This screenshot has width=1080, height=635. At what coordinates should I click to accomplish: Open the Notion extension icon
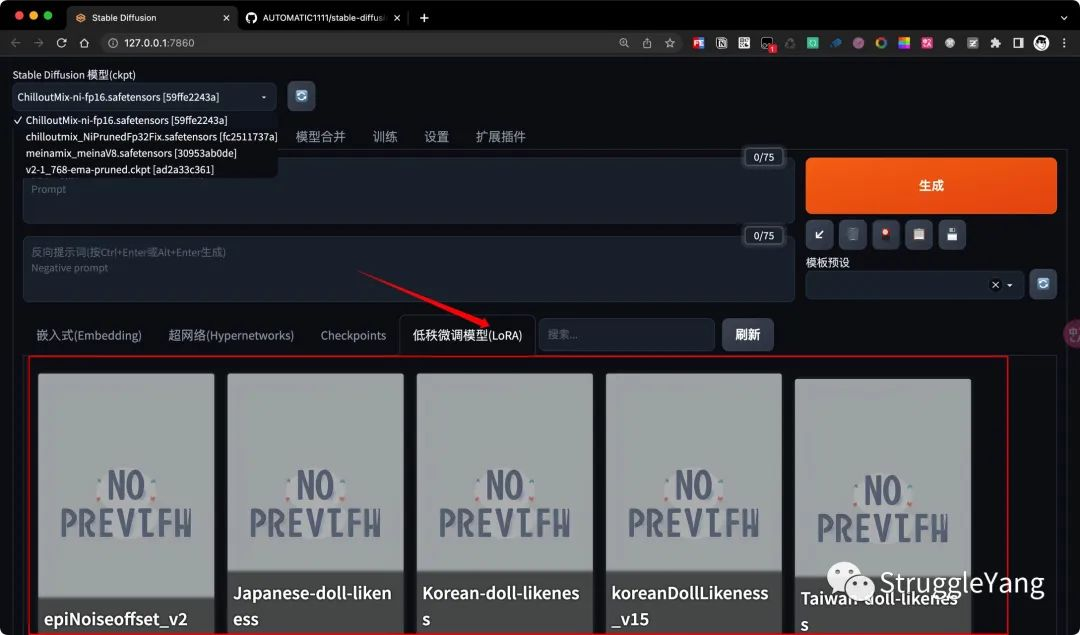[x=721, y=43]
